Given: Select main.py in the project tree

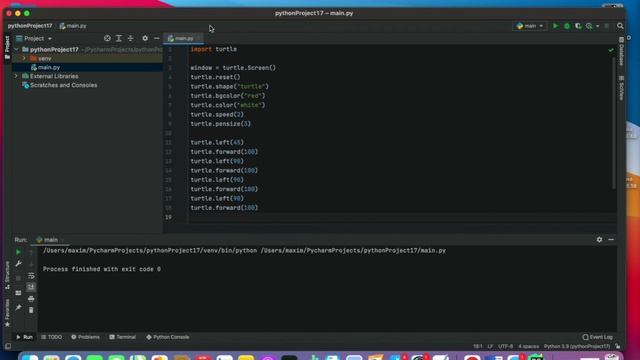Looking at the screenshot, I should [x=87, y=67].
